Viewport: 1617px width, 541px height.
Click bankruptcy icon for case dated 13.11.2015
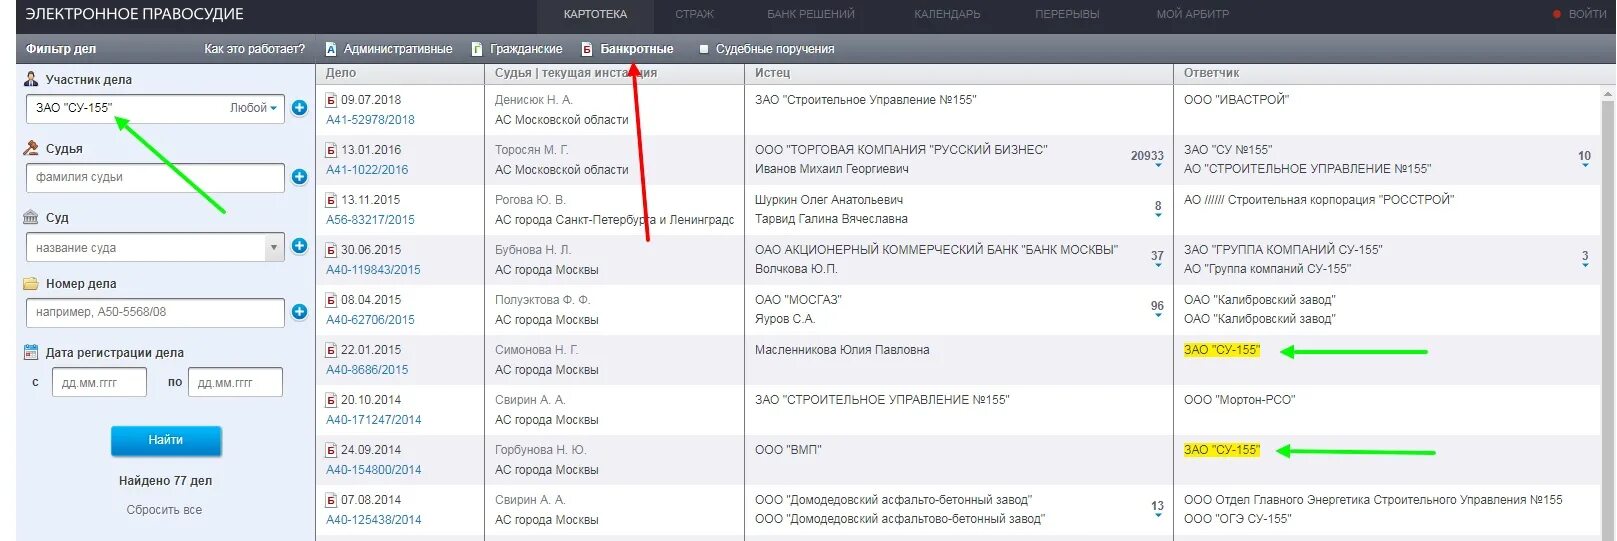coord(331,200)
